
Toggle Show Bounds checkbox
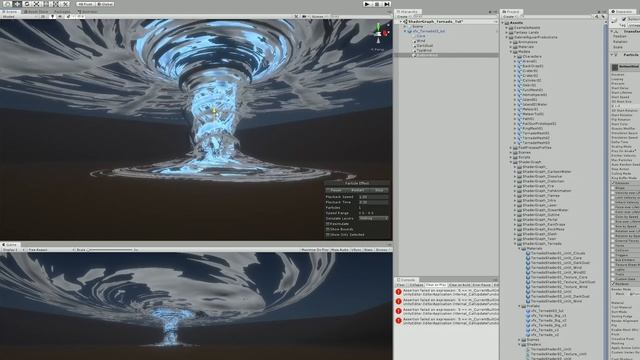pyautogui.click(x=327, y=229)
